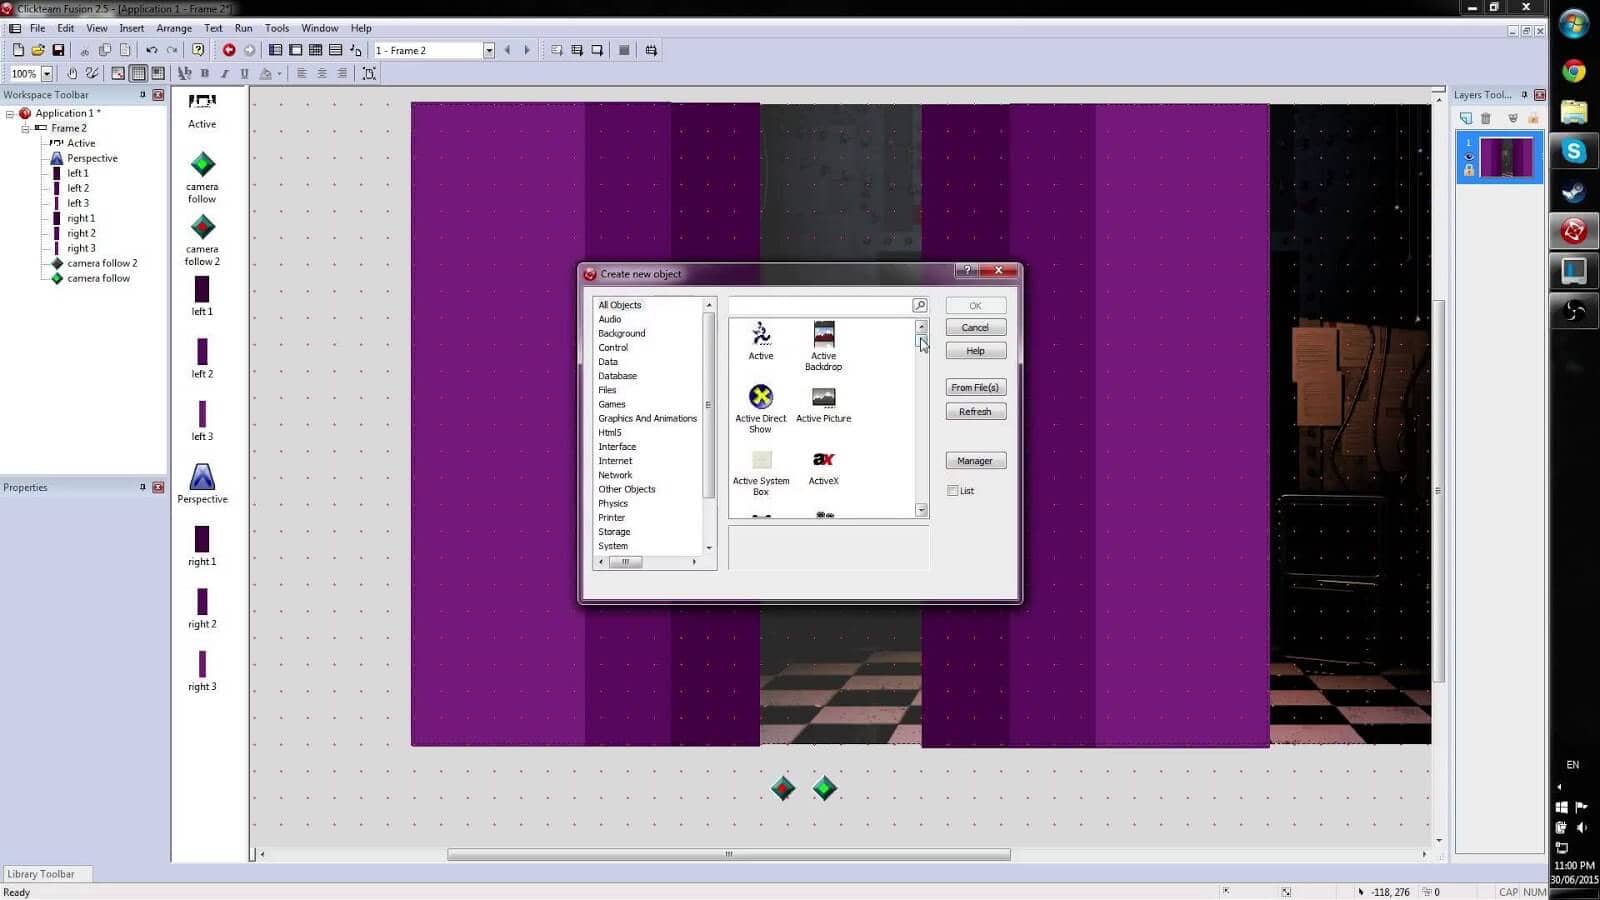This screenshot has height=900, width=1600.
Task: Click the category list down-scroll arrow
Action: [709, 548]
